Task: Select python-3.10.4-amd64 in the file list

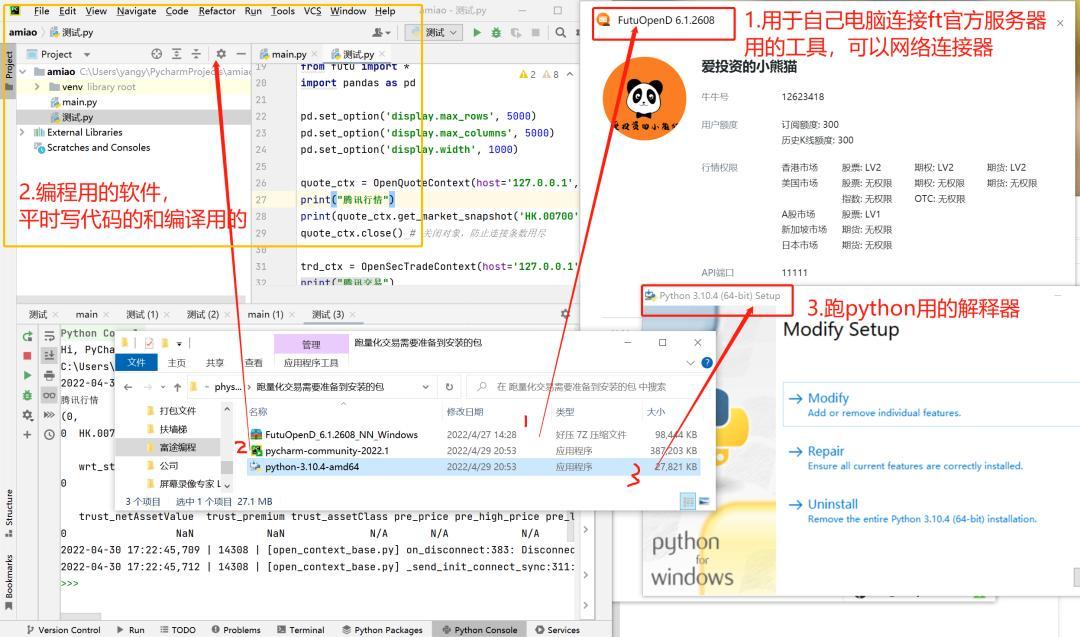Action: (x=310, y=465)
